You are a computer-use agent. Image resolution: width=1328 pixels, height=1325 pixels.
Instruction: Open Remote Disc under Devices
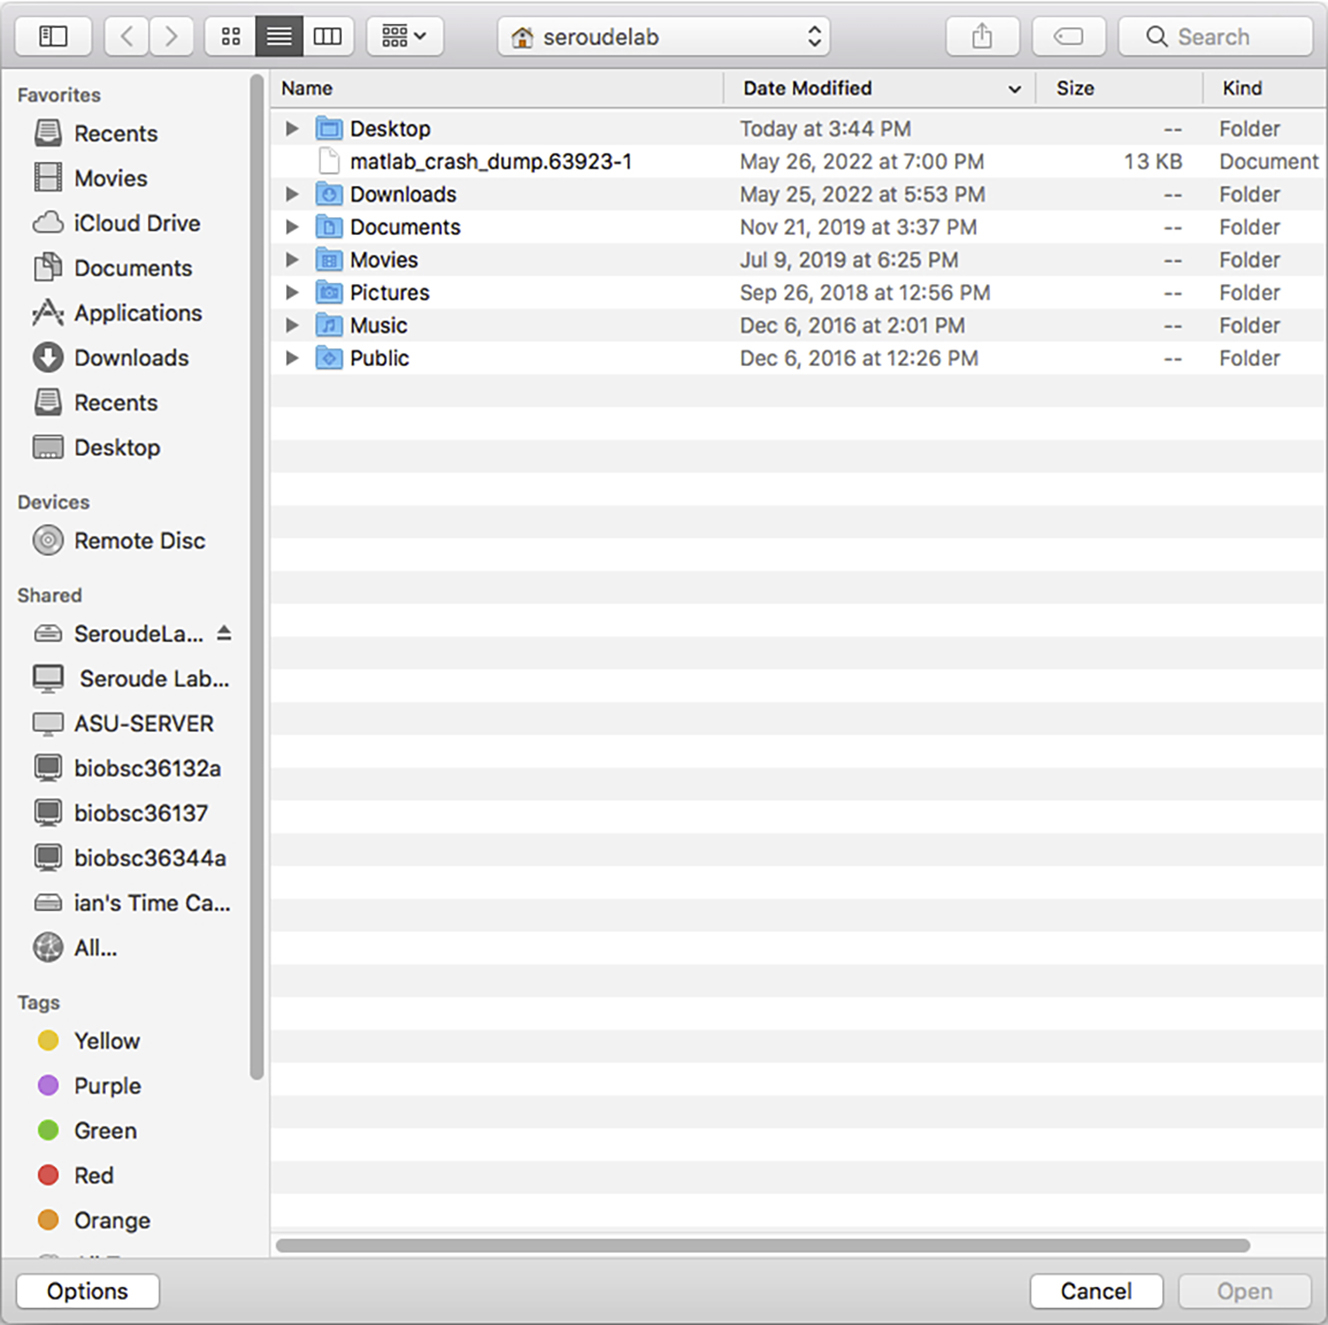[x=139, y=541]
